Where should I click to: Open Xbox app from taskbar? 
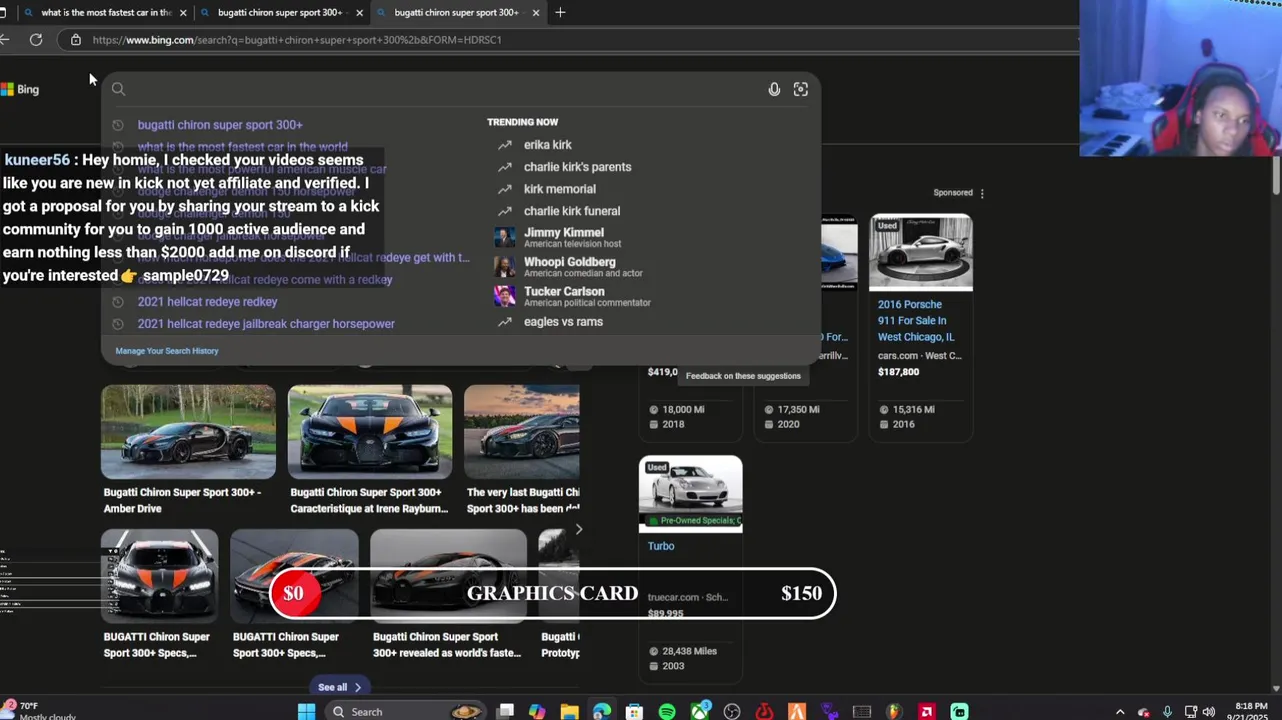[700, 712]
